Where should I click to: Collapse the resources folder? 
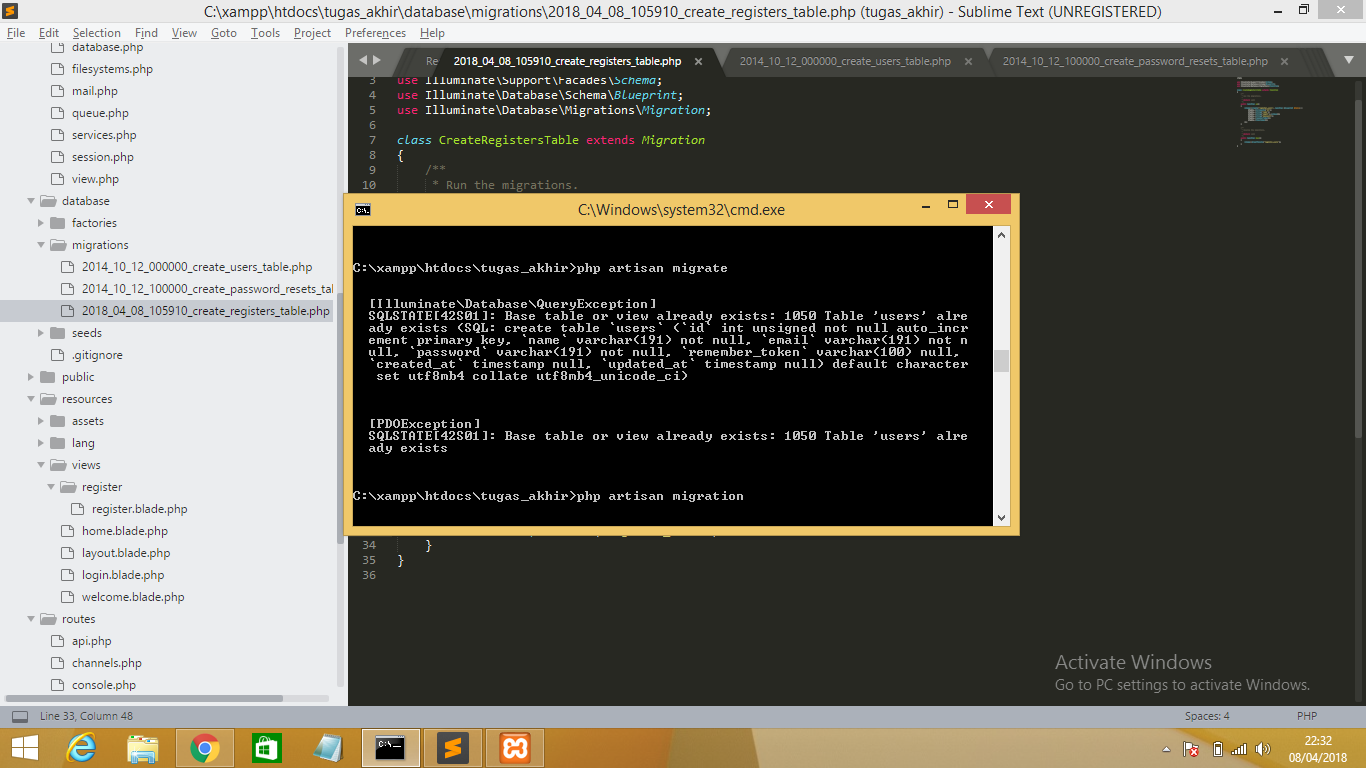(31, 399)
